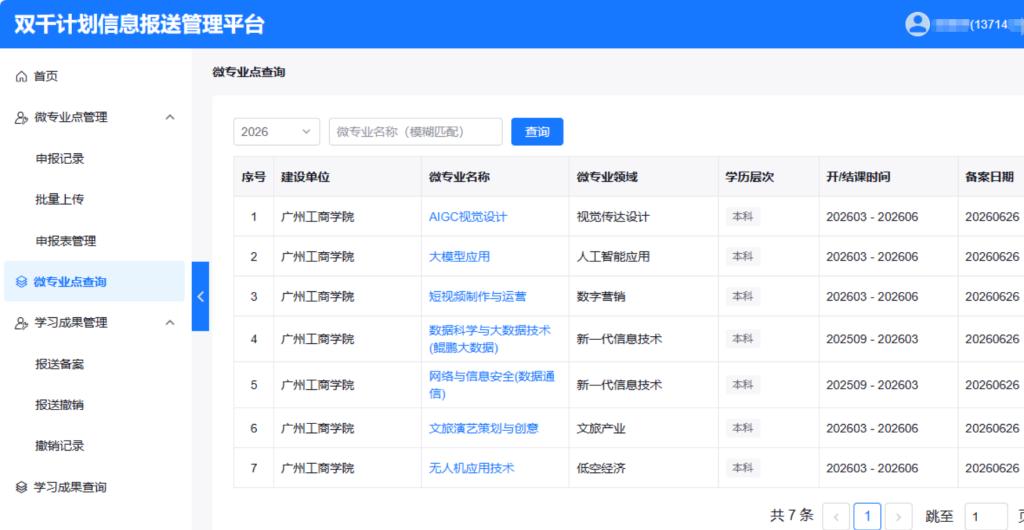Screen dimensions: 1024x530
Task: Open the 短视频制作与运营 link
Action: 477,296
